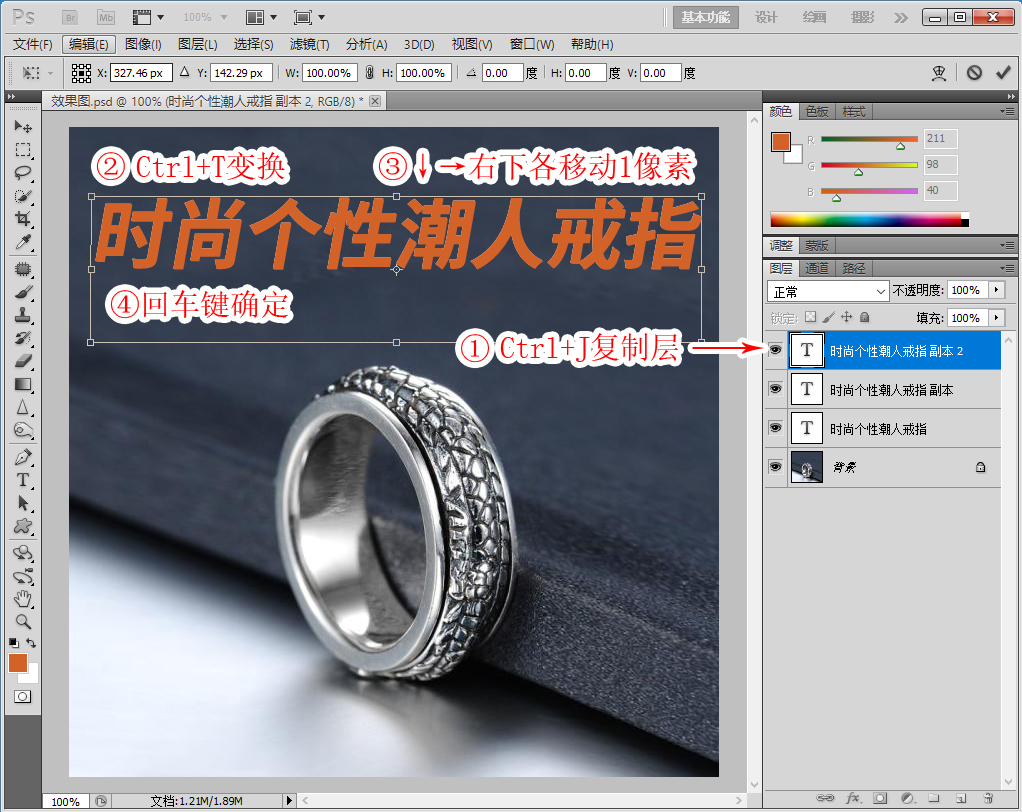
Task: Toggle relative positioning triangle for reference point
Action: [x=184, y=72]
